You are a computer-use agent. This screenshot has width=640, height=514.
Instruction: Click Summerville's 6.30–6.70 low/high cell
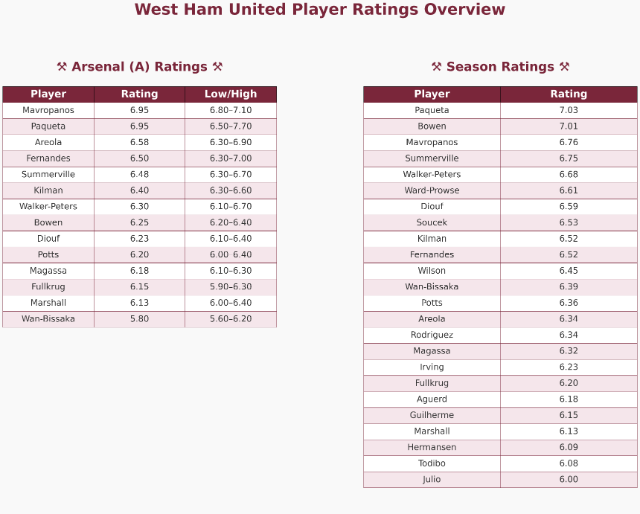click(231, 174)
